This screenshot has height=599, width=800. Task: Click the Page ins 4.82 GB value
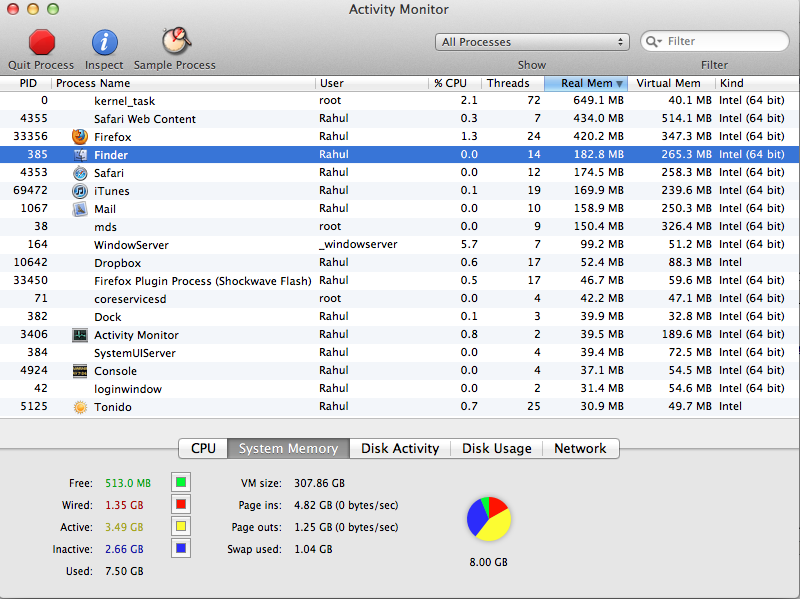(x=346, y=505)
